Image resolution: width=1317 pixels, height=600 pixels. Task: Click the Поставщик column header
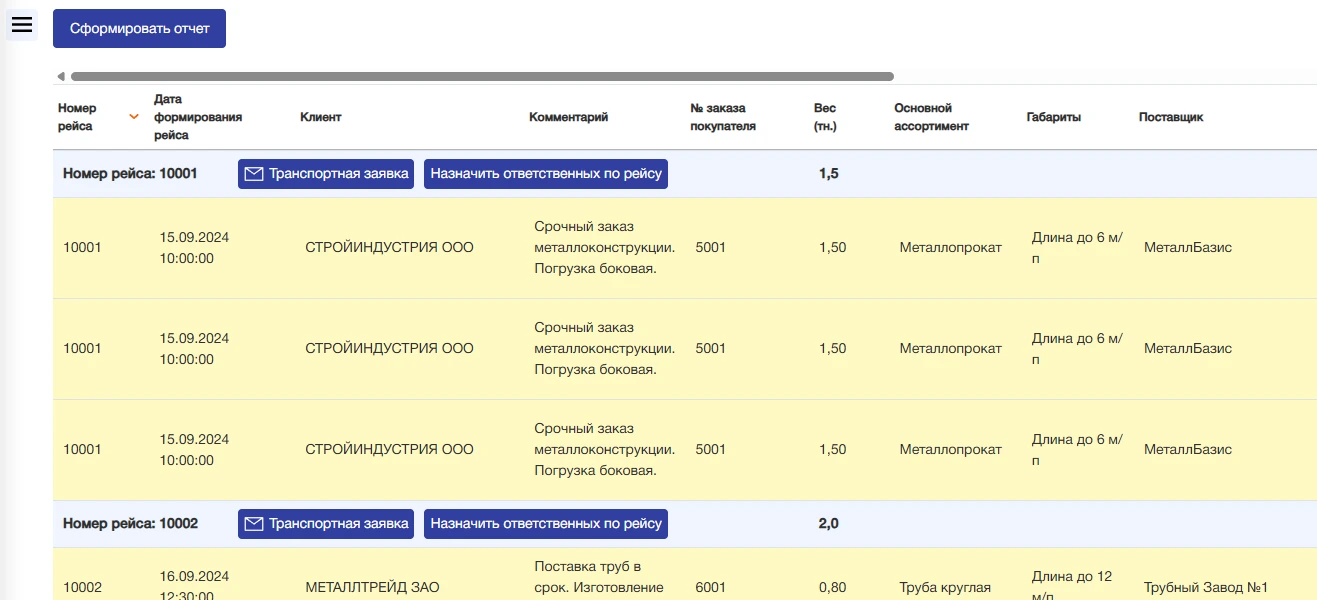pos(1170,117)
